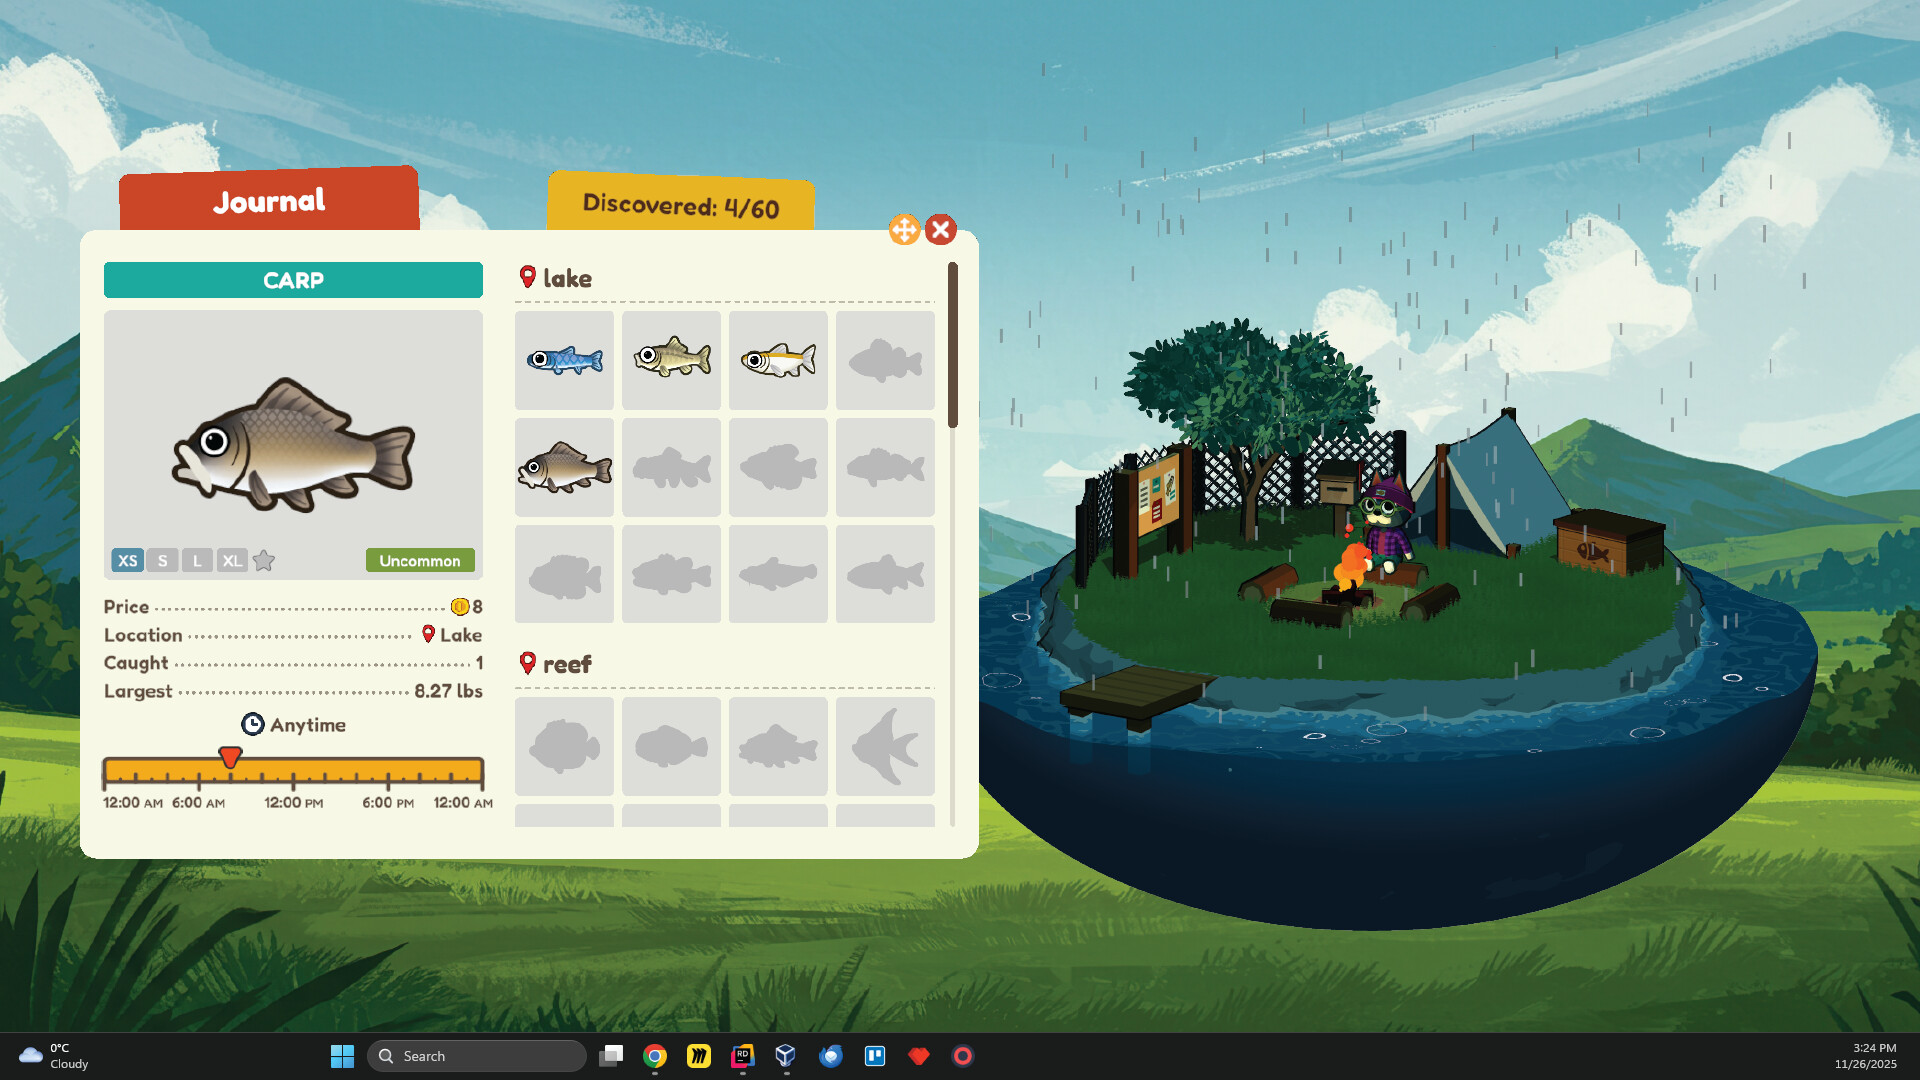Switch to the Journal tab
Screen dimensions: 1920x1080
coord(268,200)
